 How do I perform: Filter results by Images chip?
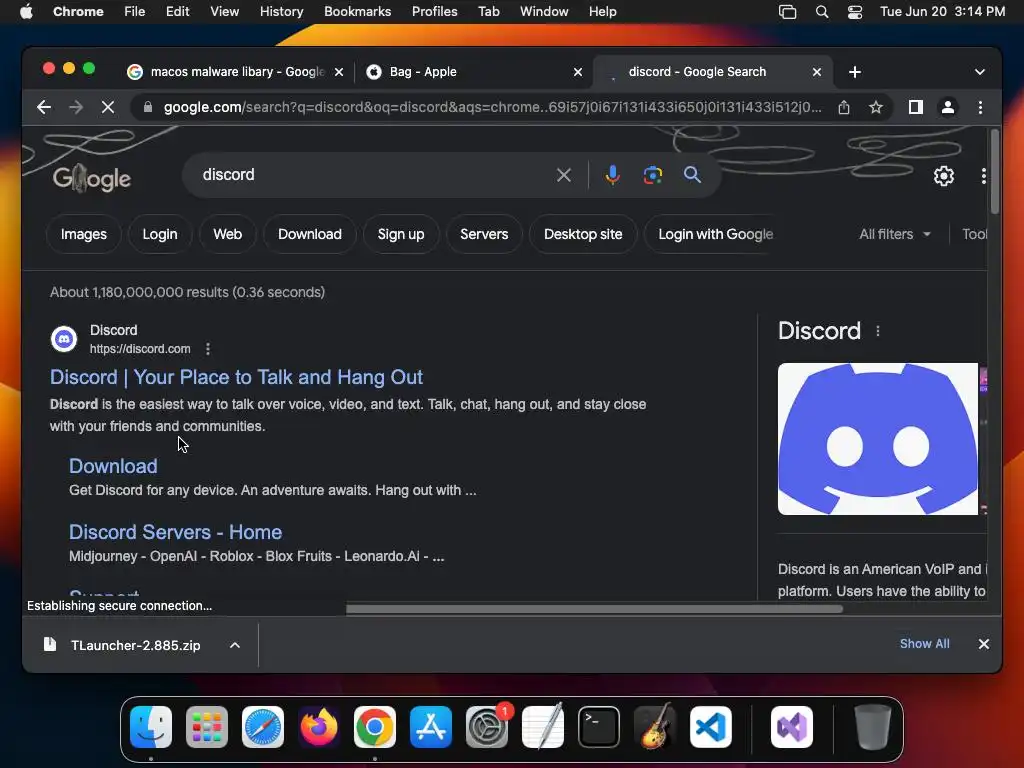(84, 234)
